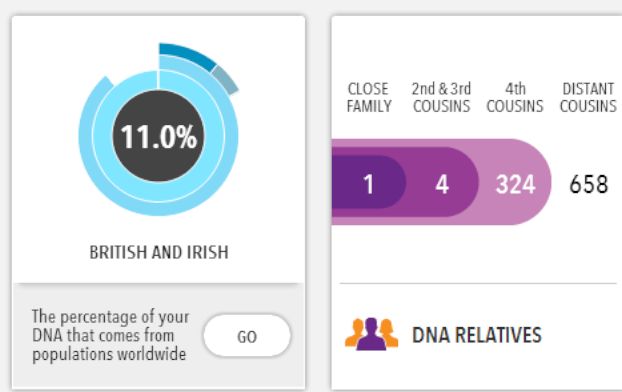
Task: Select the 4th Cousins count 324
Action: click(515, 184)
